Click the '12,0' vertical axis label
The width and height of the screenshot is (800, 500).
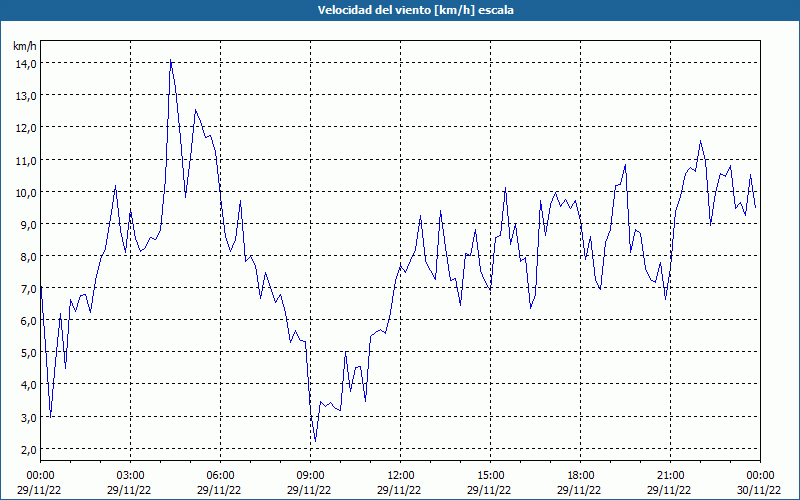(x=26, y=128)
